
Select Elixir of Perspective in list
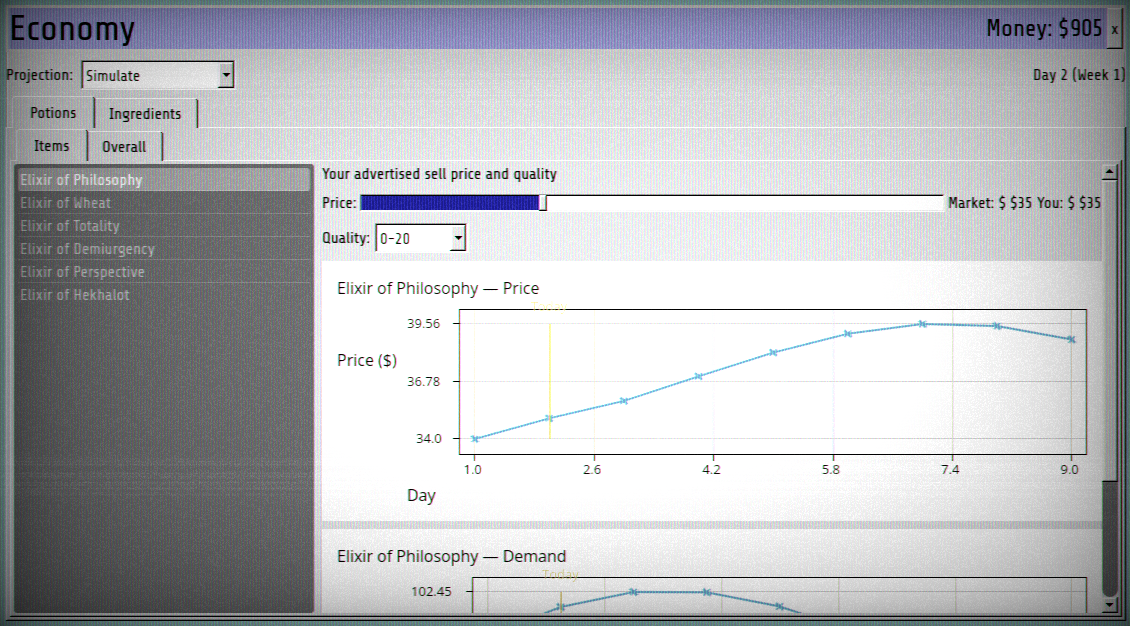(x=164, y=272)
